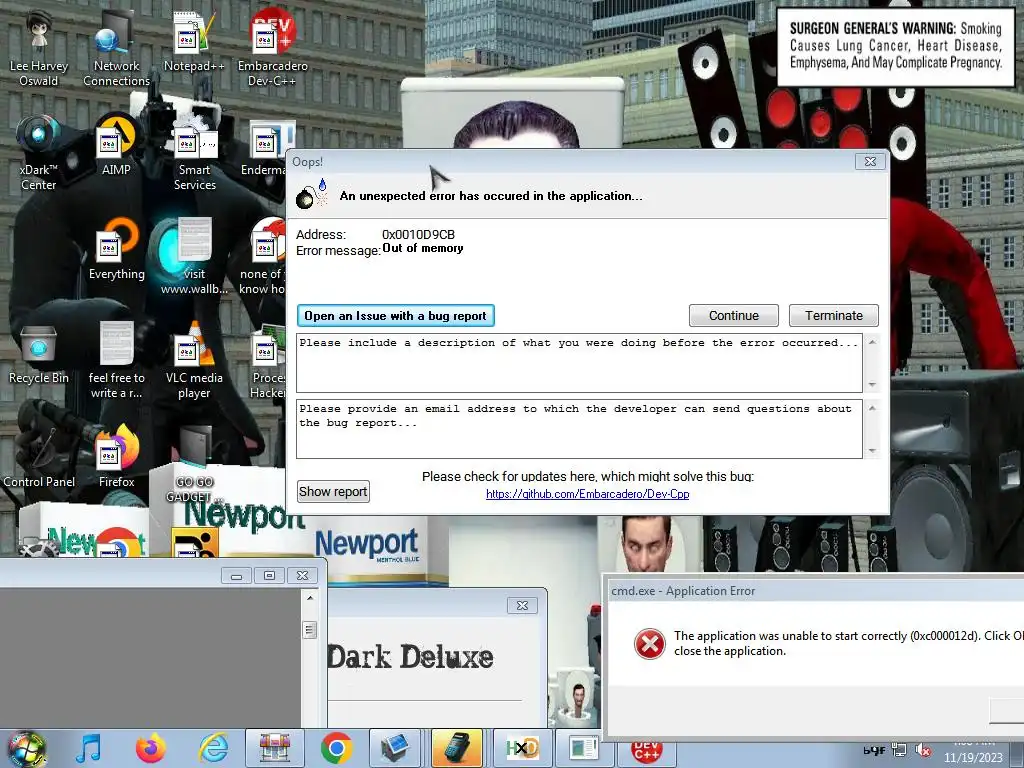Switch to the card-reader app taskbar button
This screenshot has width=1024, height=768.
457,748
